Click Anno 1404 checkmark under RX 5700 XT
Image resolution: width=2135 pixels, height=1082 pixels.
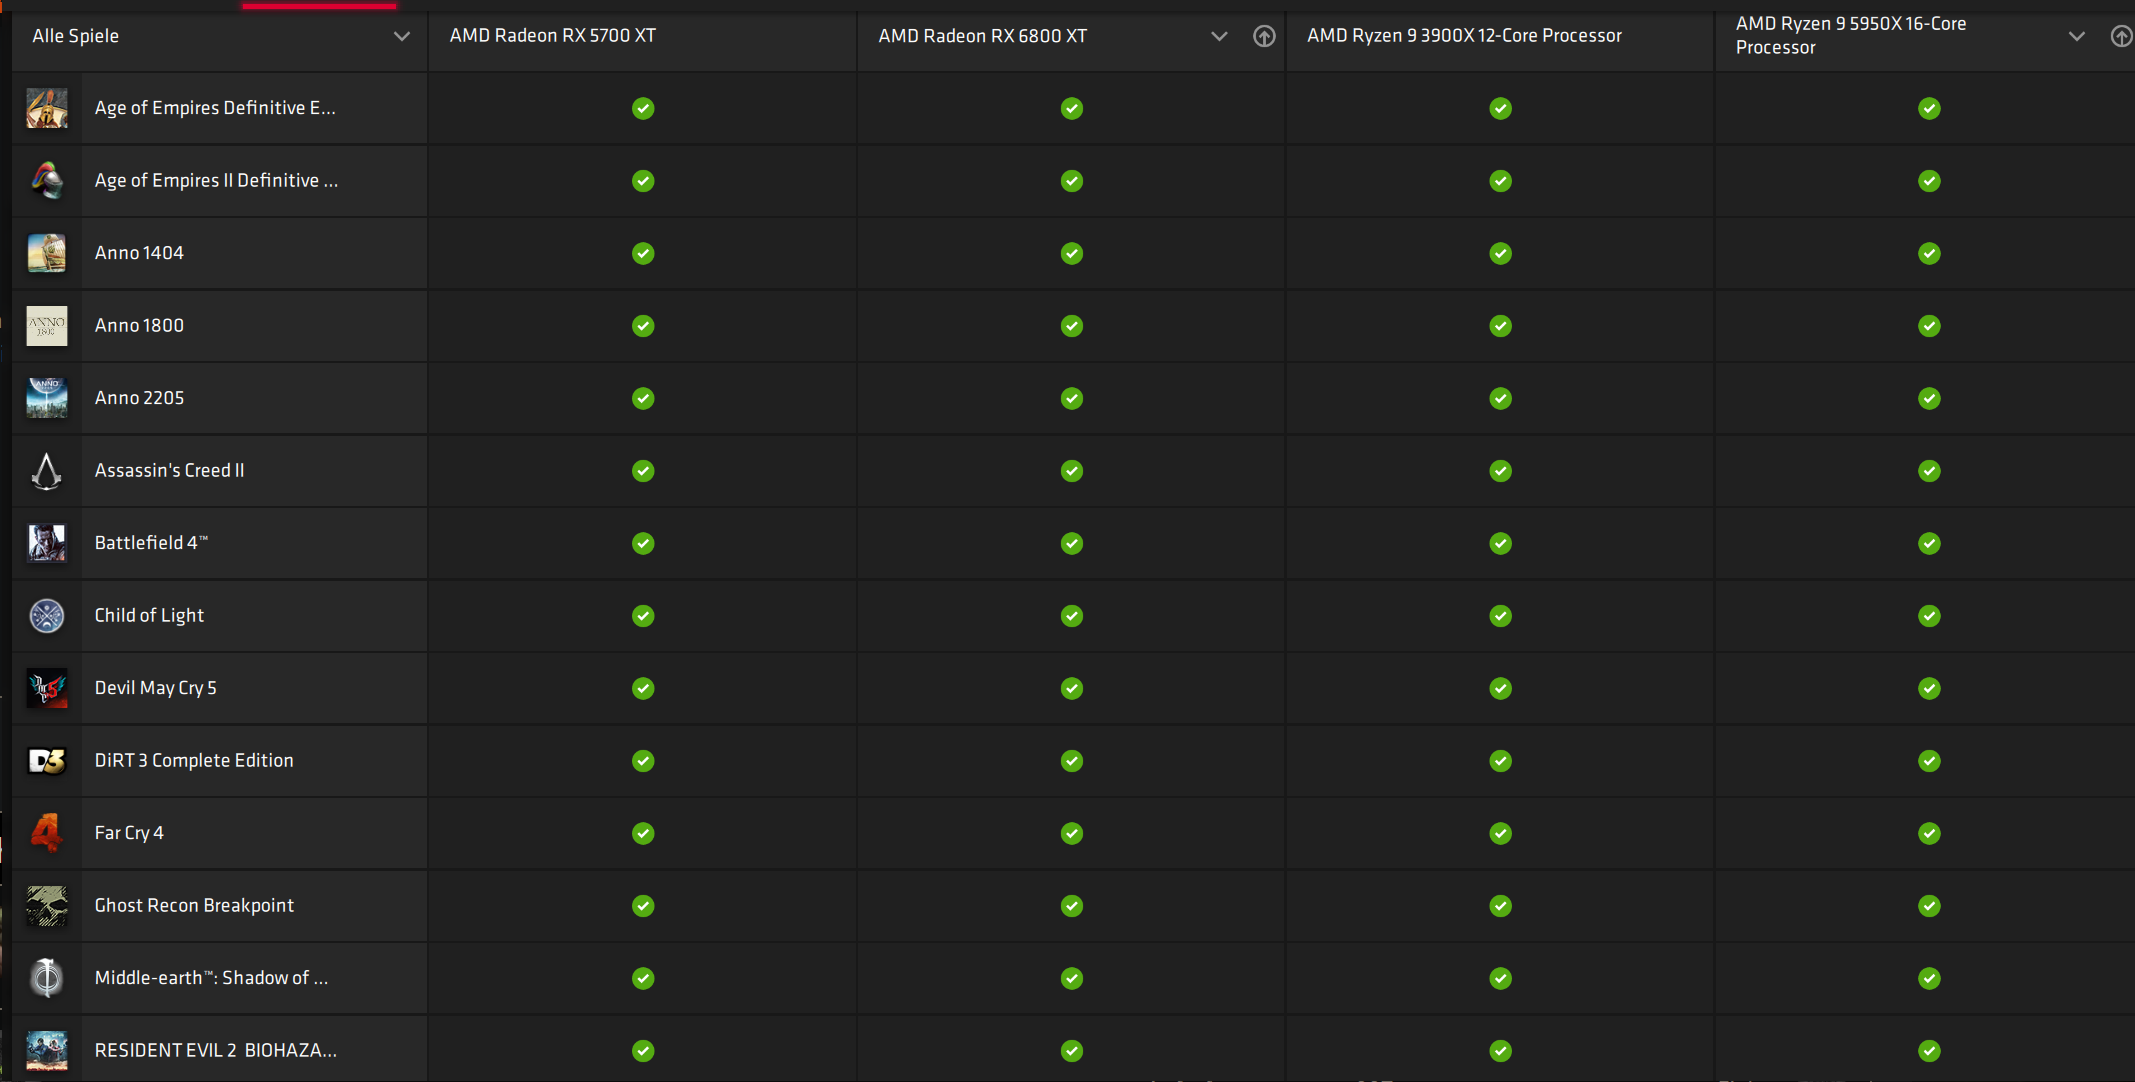click(x=643, y=254)
